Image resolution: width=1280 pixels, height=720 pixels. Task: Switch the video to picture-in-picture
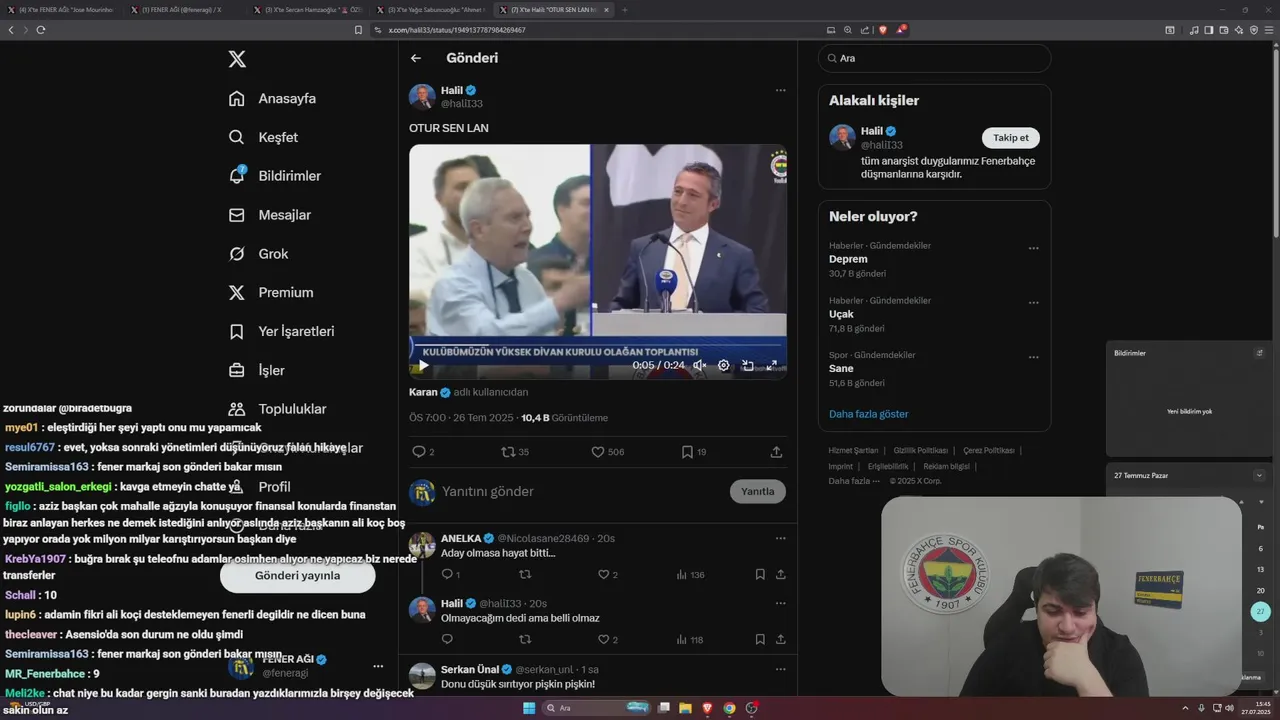pyautogui.click(x=748, y=366)
